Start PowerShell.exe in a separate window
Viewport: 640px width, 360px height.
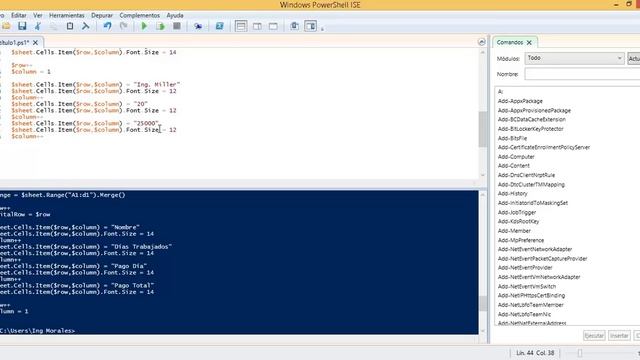220,26
